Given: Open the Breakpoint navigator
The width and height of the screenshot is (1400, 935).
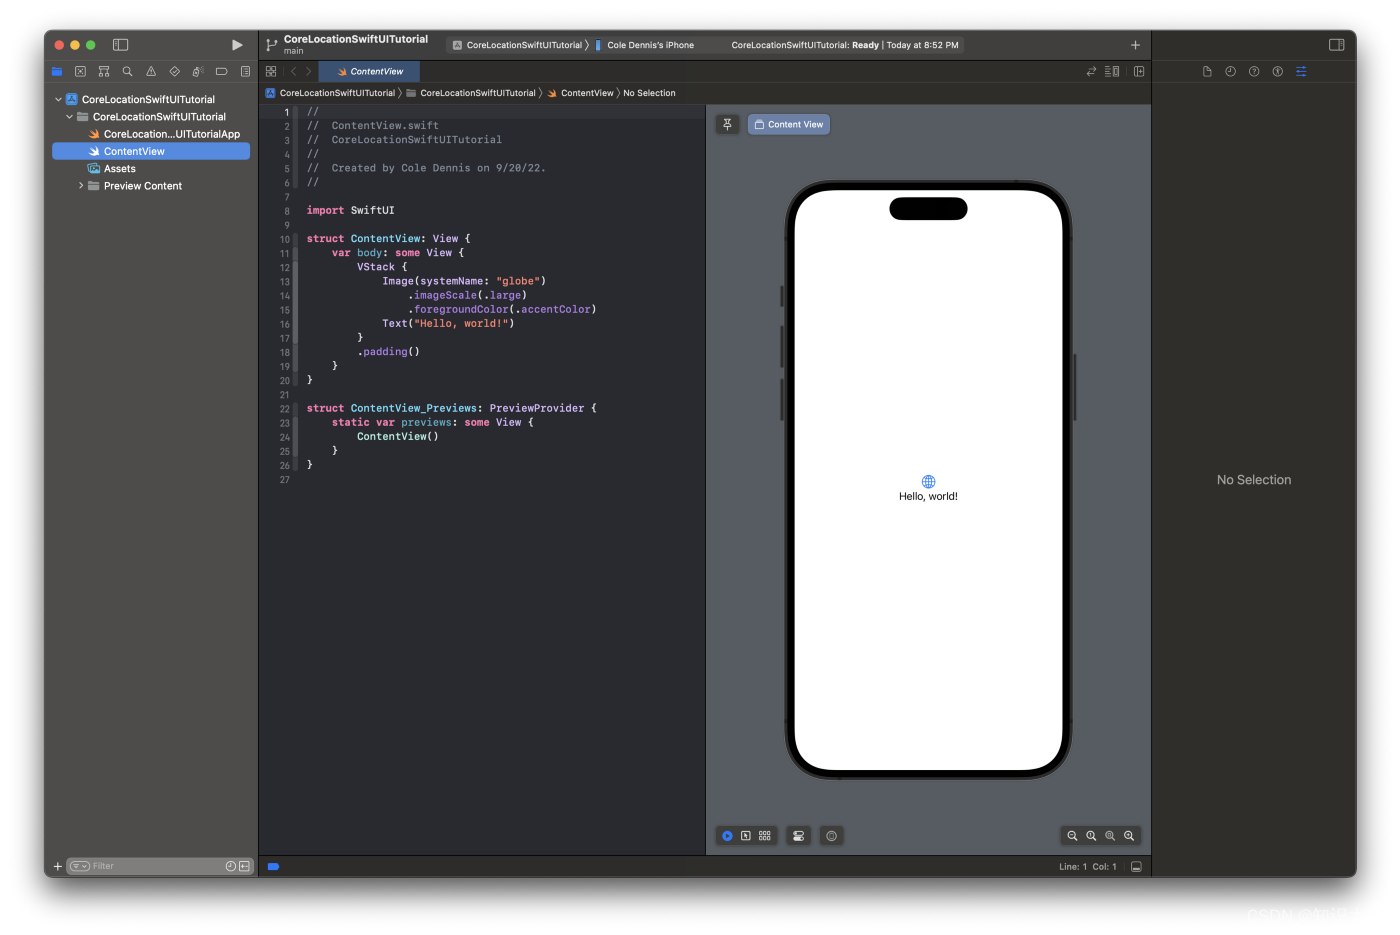Looking at the screenshot, I should (222, 72).
